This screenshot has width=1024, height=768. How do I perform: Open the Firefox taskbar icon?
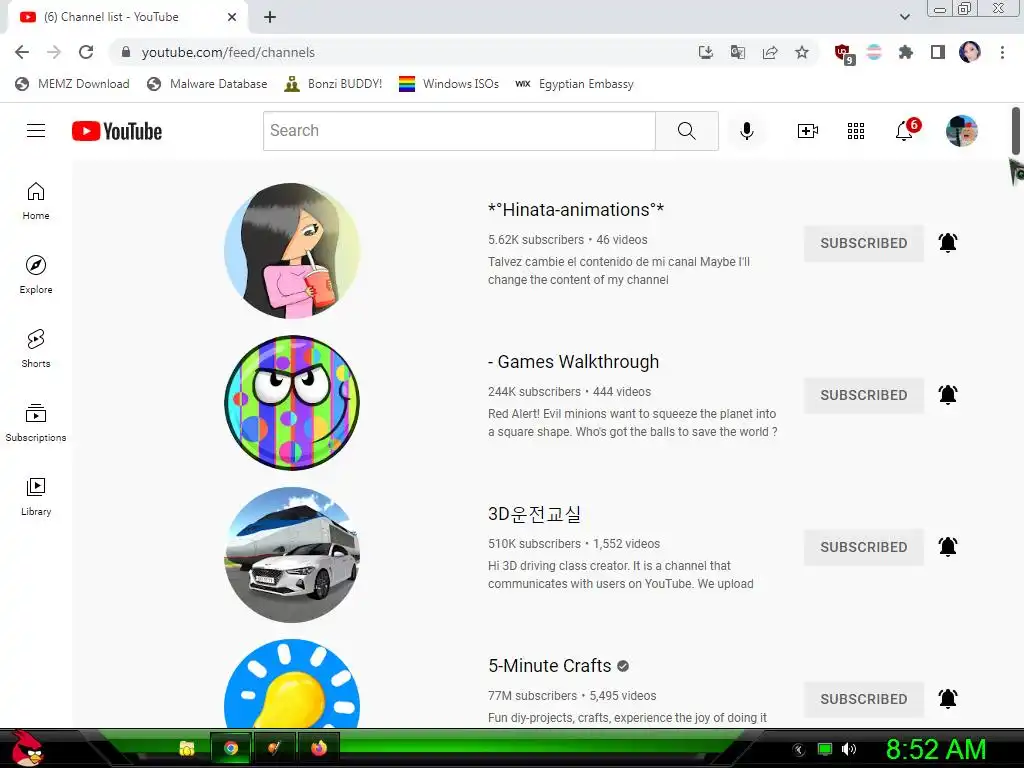319,748
